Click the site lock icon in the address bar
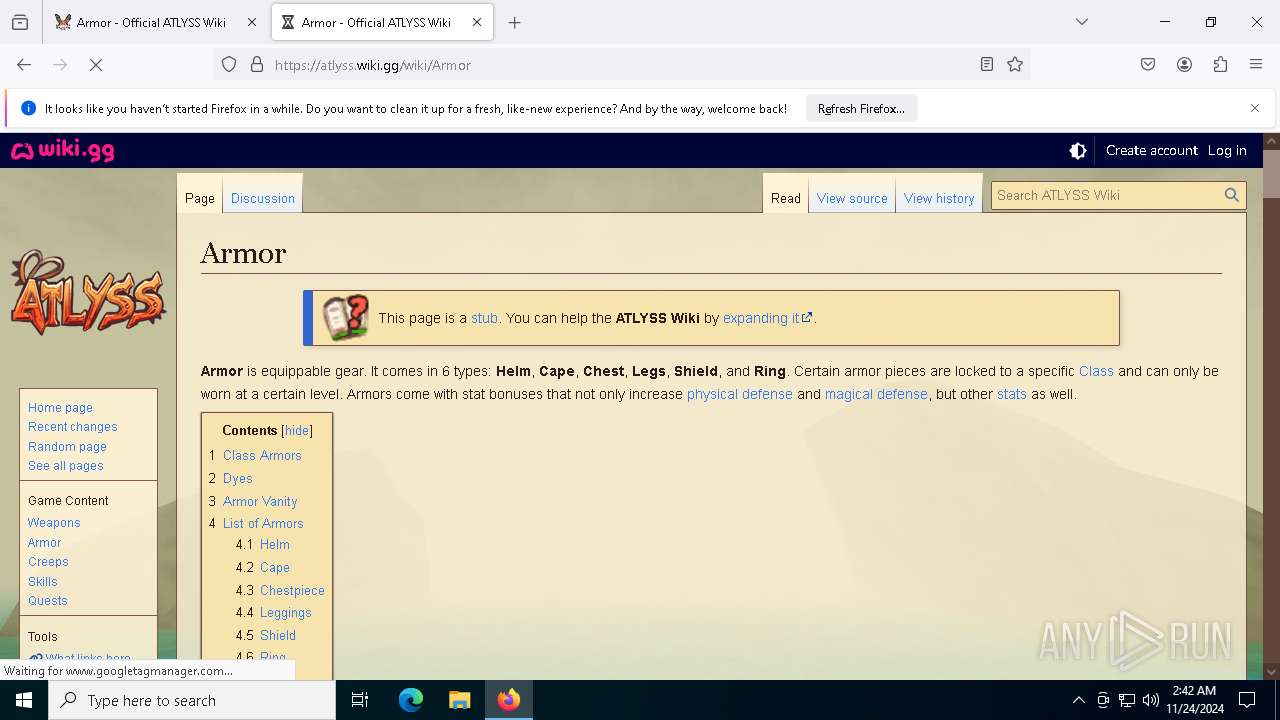 pyautogui.click(x=257, y=64)
